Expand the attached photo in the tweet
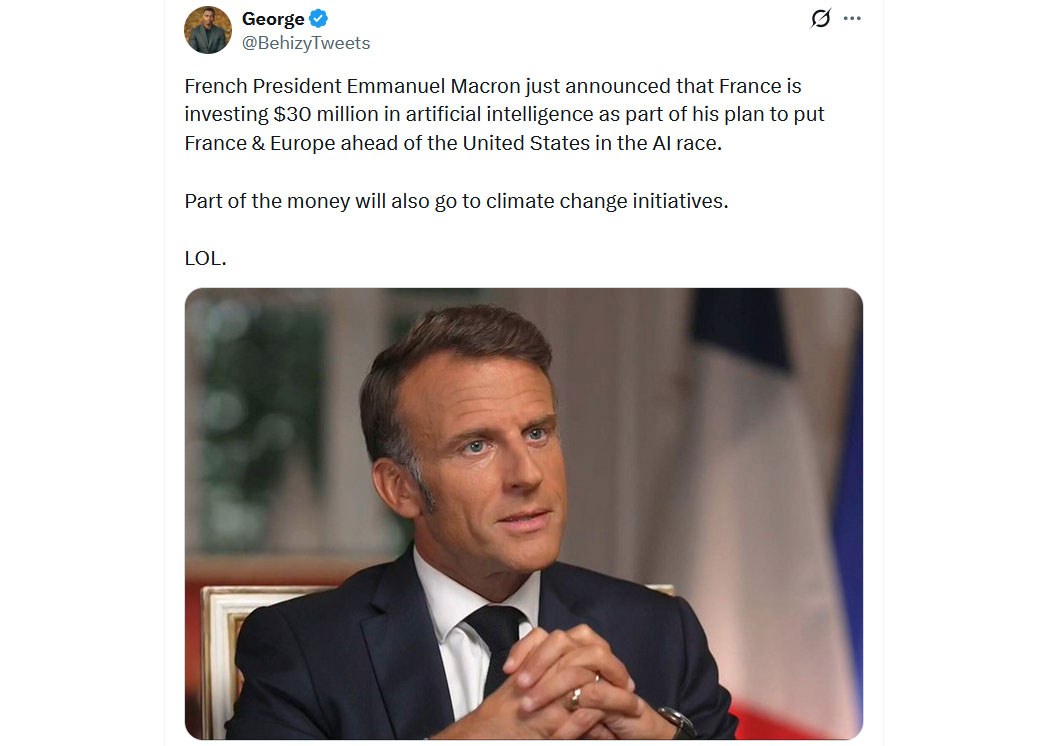This screenshot has height=746, width=1050. click(523, 513)
